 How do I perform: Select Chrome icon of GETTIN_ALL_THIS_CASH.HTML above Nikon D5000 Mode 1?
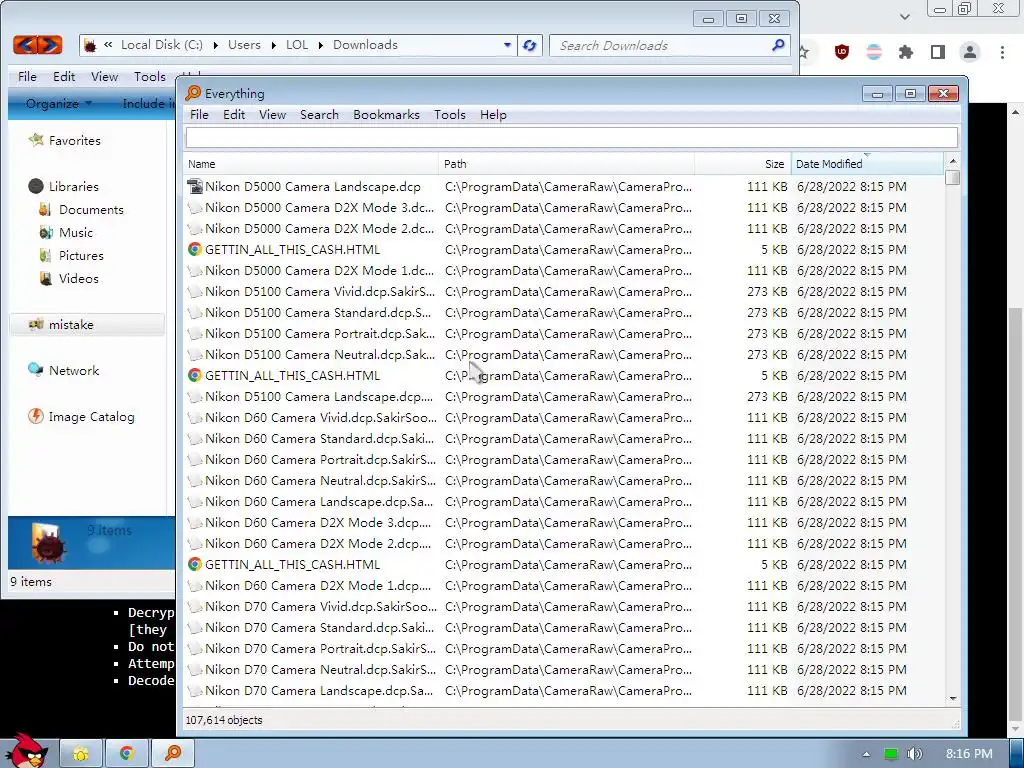(195, 249)
